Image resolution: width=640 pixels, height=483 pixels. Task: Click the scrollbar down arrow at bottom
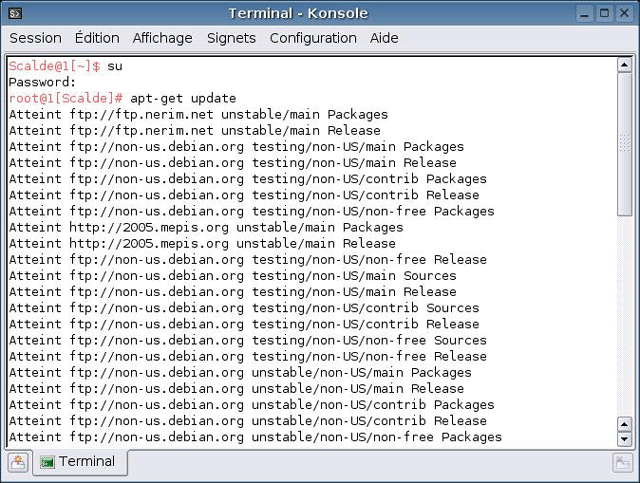click(x=624, y=439)
